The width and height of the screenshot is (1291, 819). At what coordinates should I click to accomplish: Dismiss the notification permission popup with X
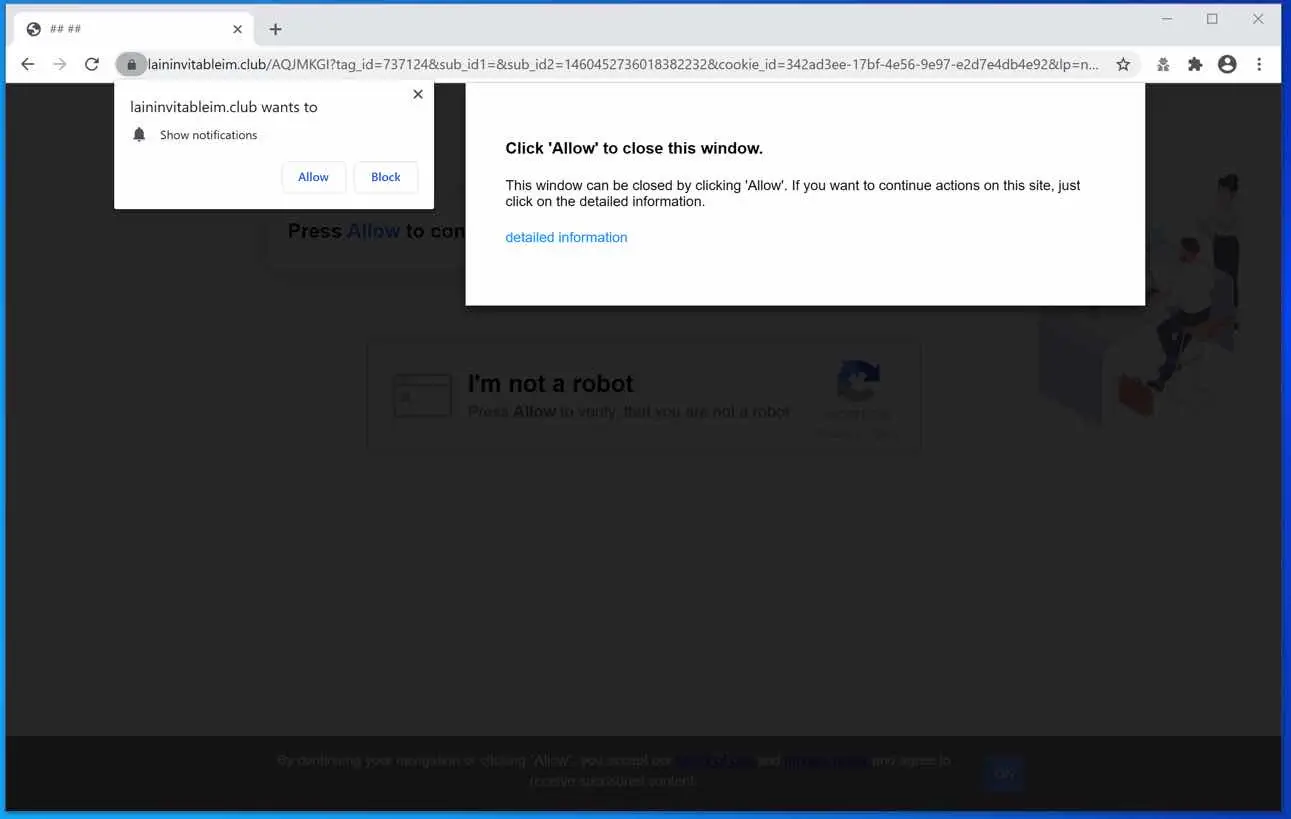pyautogui.click(x=418, y=94)
